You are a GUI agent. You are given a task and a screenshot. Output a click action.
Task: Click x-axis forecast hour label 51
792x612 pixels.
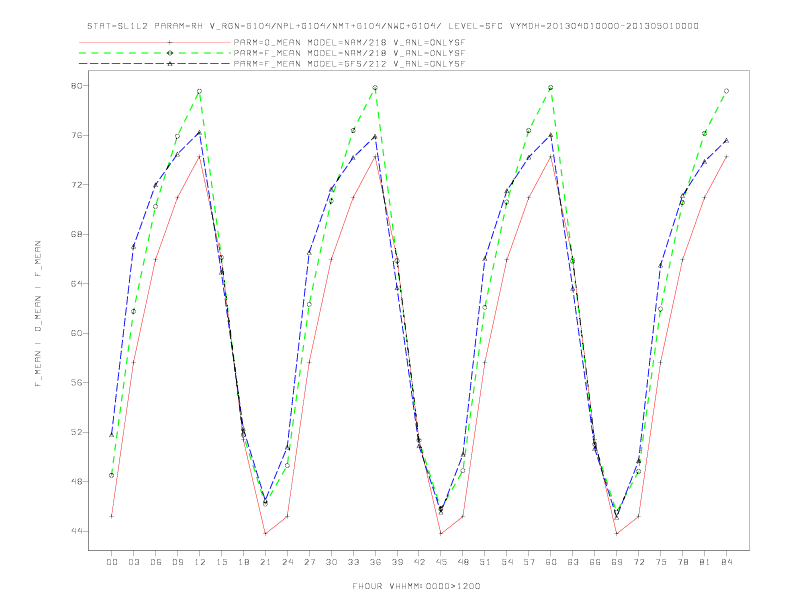(485, 562)
